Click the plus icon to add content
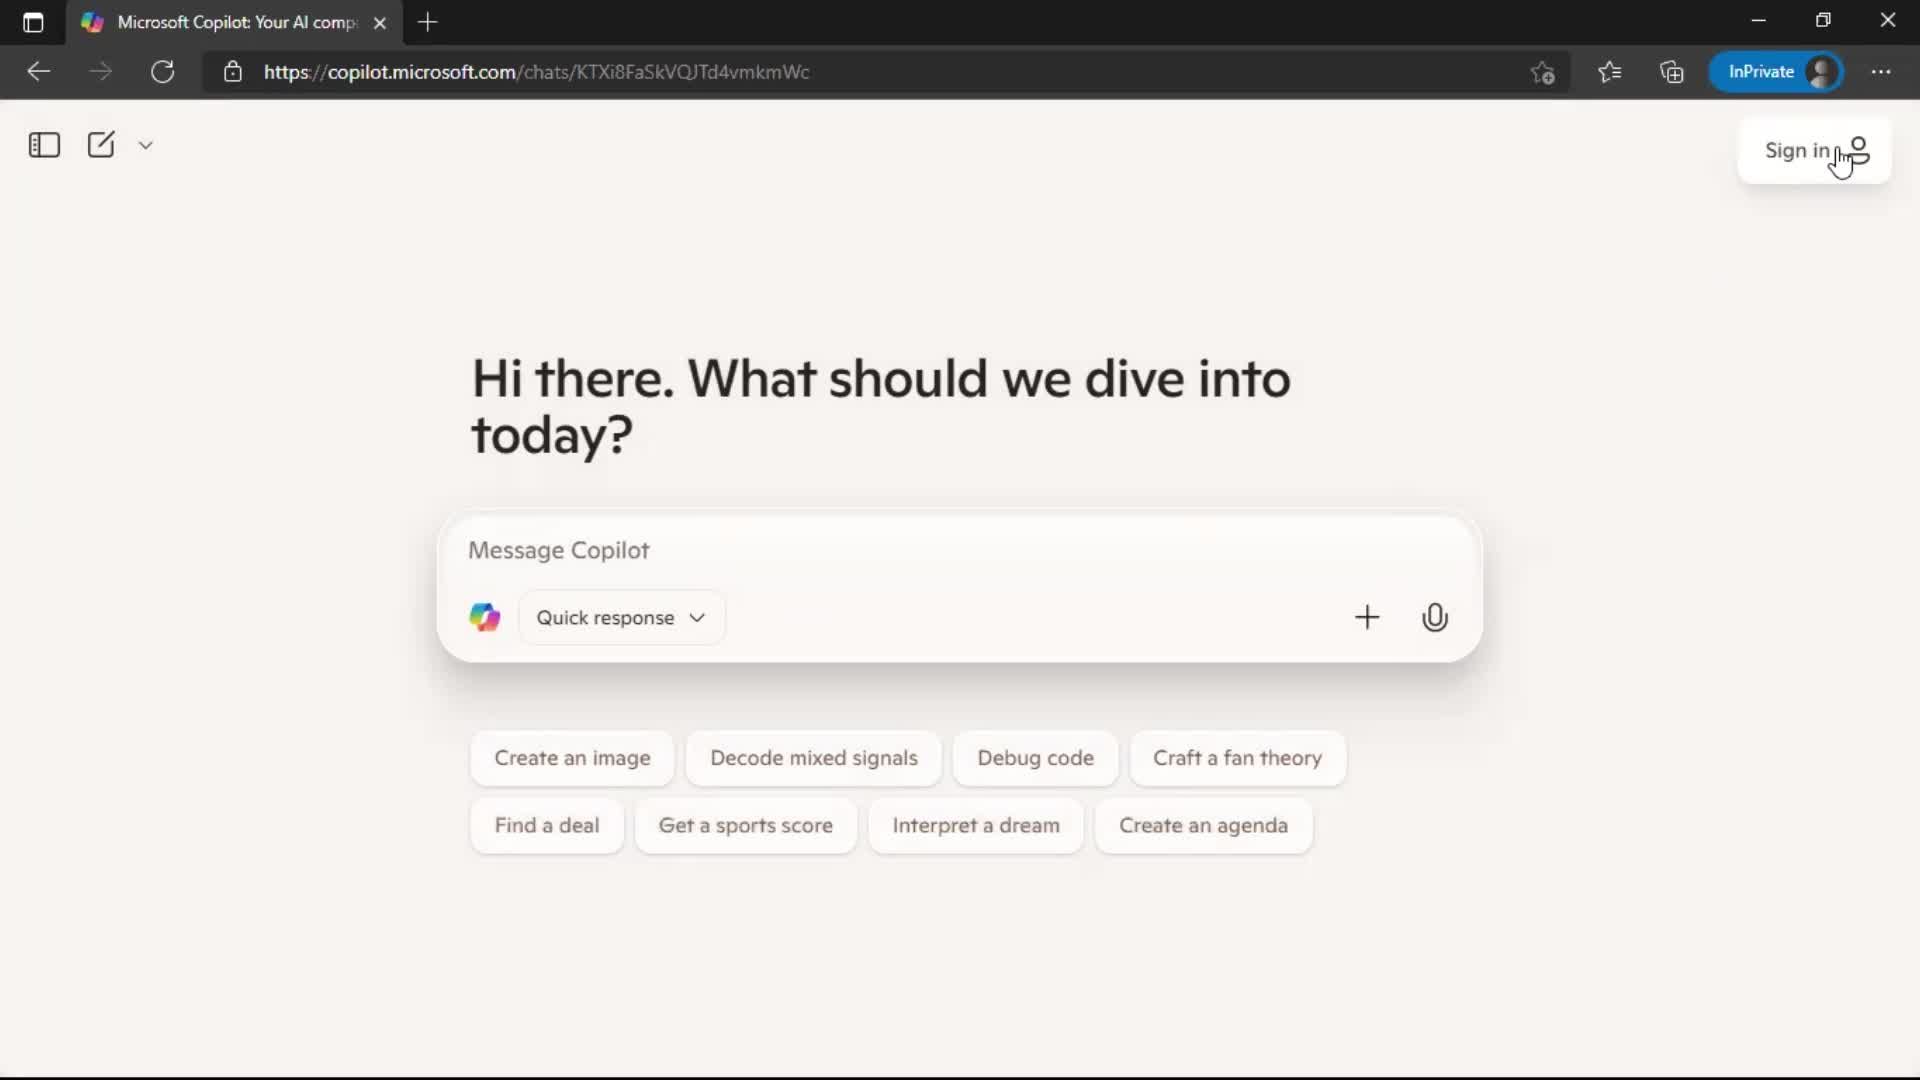The height and width of the screenshot is (1080, 1920). coord(1367,617)
